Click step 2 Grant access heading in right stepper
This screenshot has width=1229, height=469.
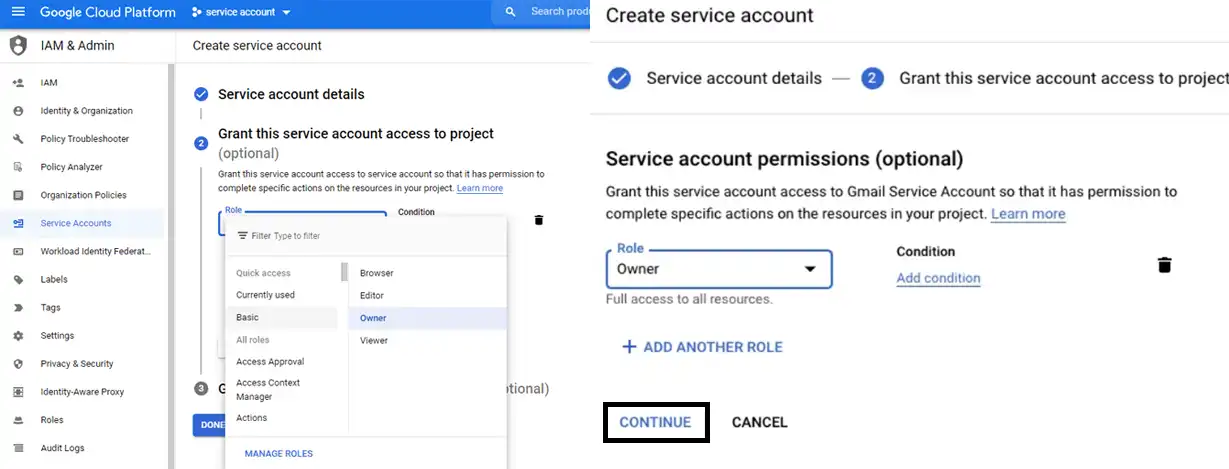tap(1064, 78)
